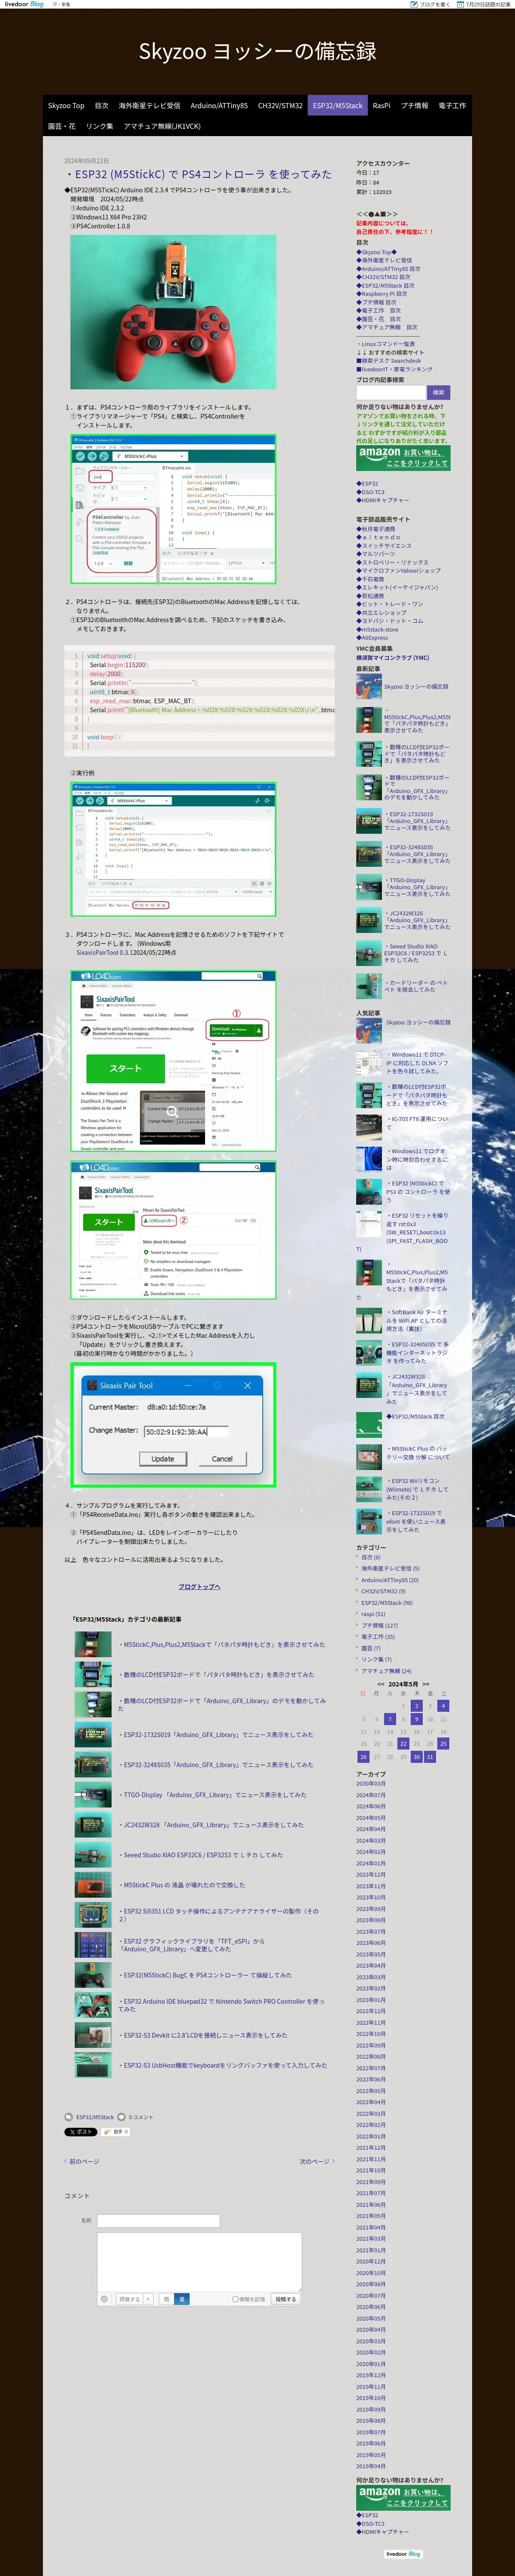Expand the 目次 (8) category
Screen dimensions: 515x2576
pyautogui.click(x=371, y=1557)
